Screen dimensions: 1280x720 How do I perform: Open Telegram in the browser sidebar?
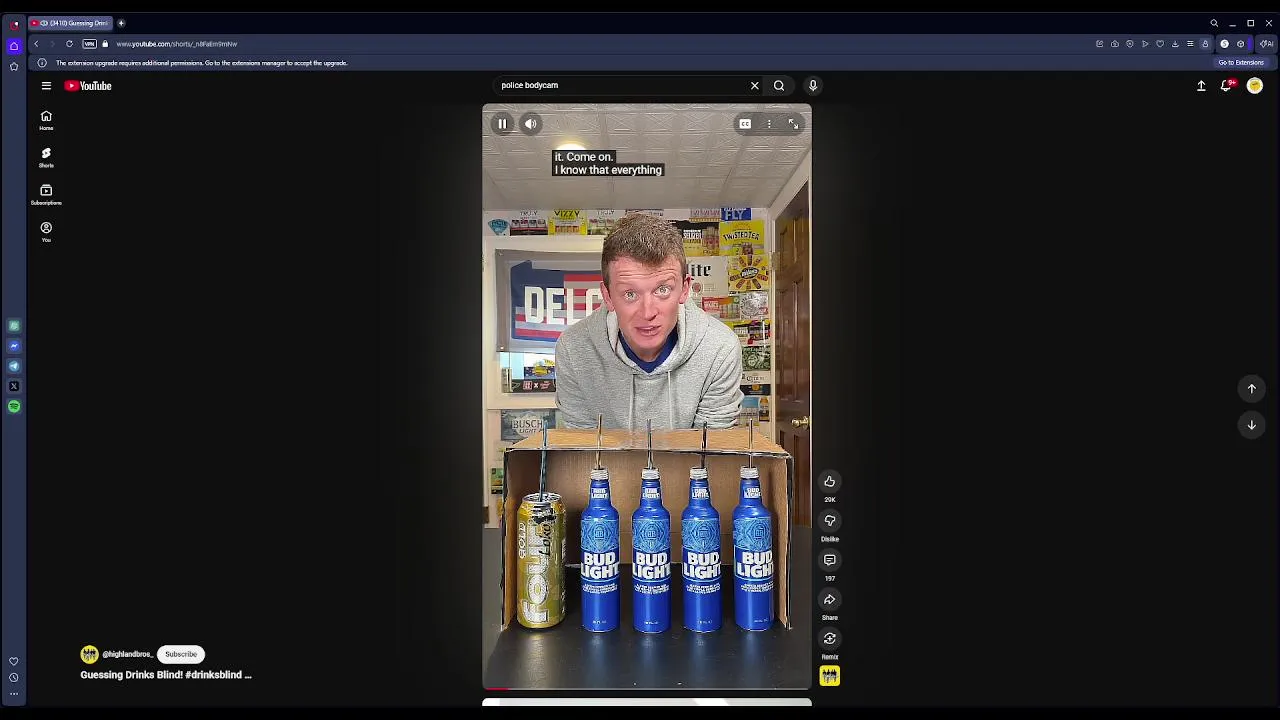tap(14, 366)
